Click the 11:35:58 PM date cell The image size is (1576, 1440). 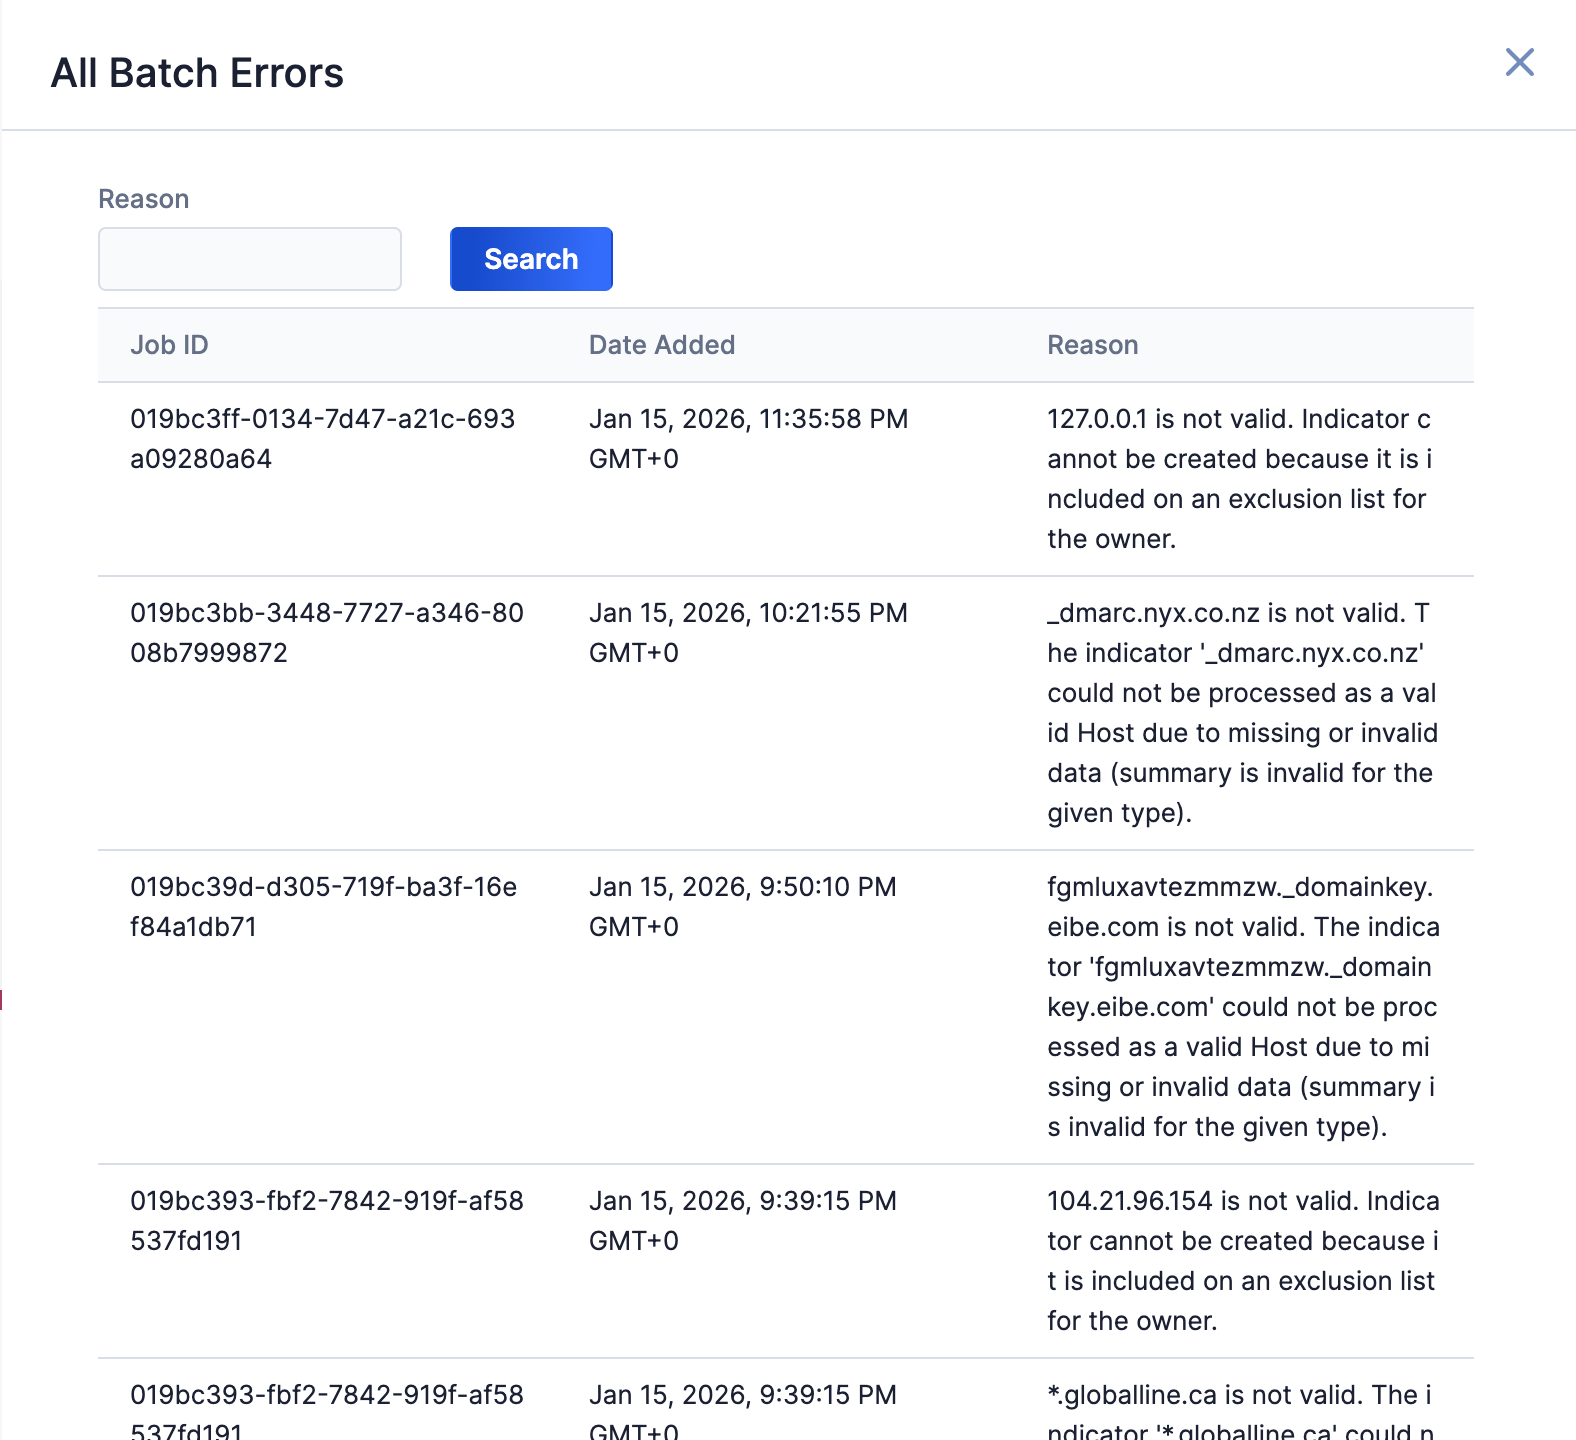click(748, 439)
